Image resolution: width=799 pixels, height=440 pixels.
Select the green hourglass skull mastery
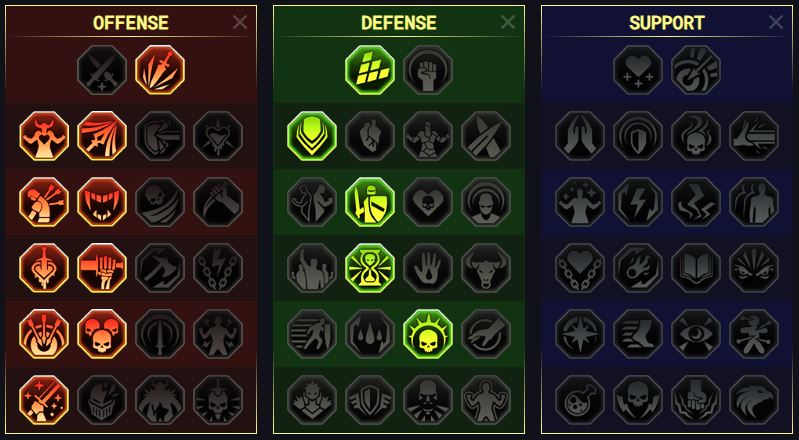[x=370, y=268]
